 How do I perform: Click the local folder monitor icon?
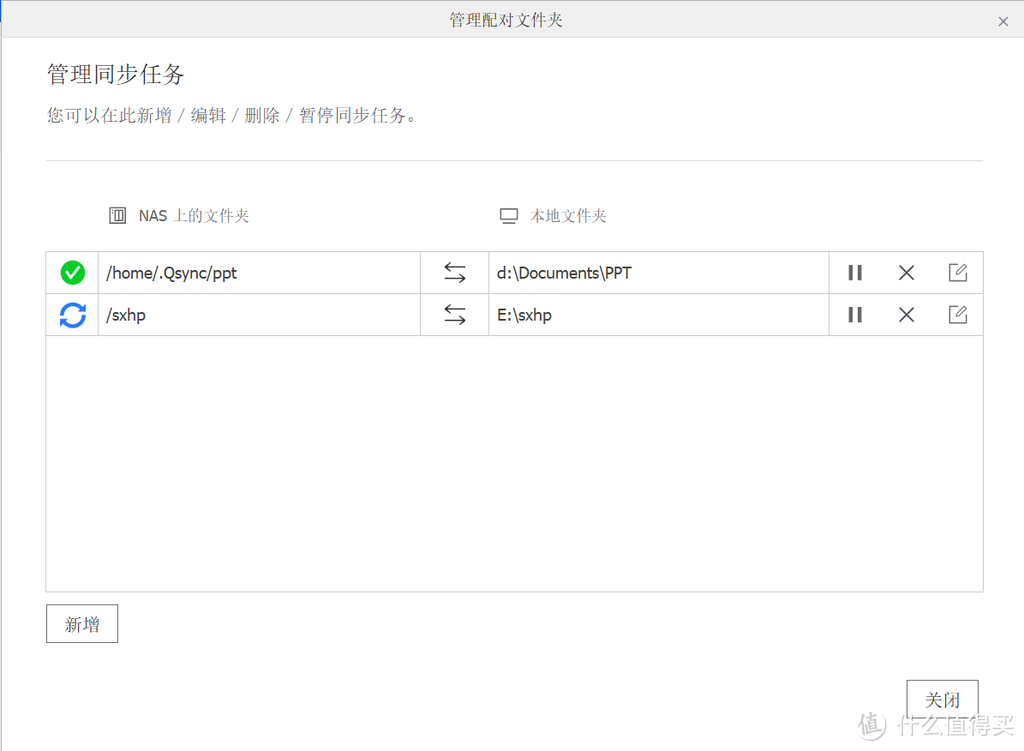click(509, 216)
